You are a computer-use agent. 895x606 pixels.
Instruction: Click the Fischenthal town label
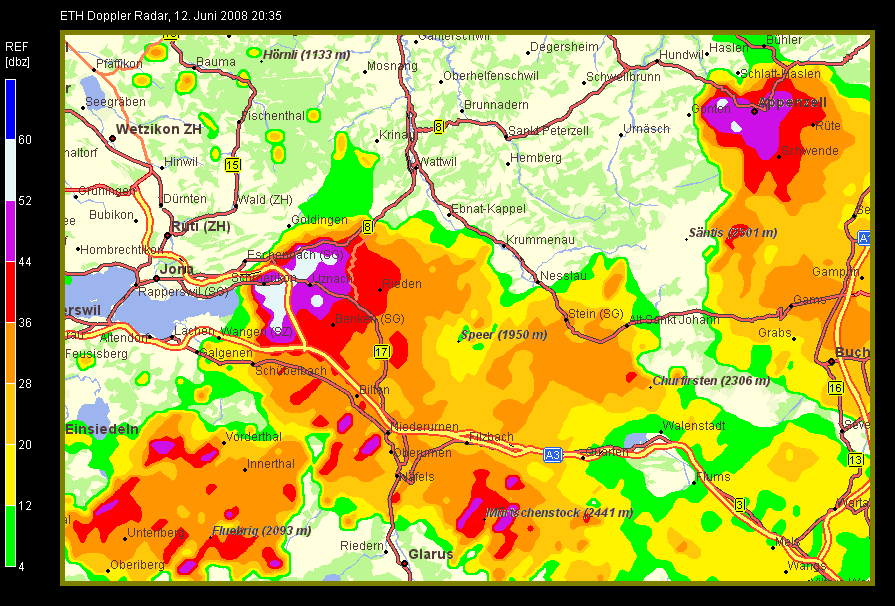273,115
